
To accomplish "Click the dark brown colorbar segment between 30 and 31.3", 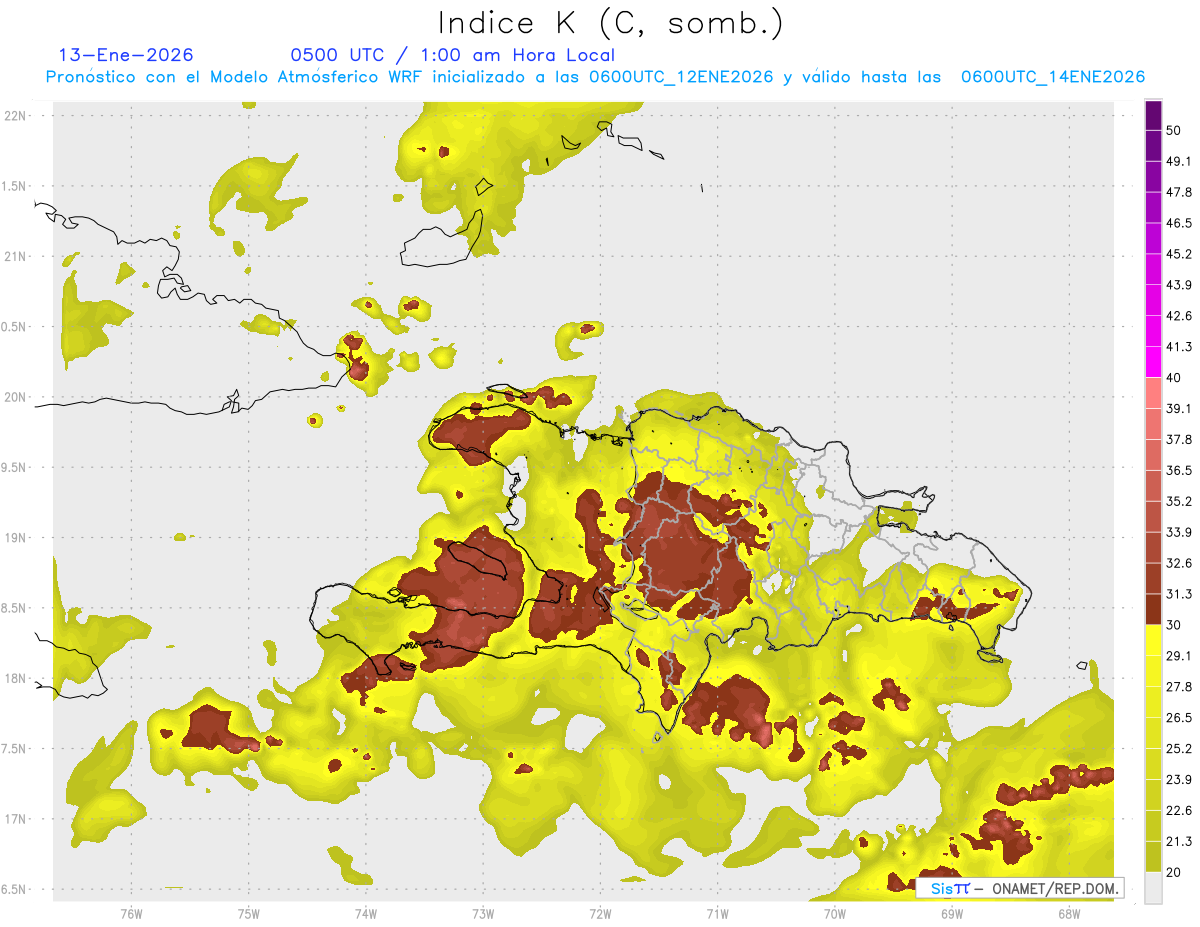I will coord(1153,609).
